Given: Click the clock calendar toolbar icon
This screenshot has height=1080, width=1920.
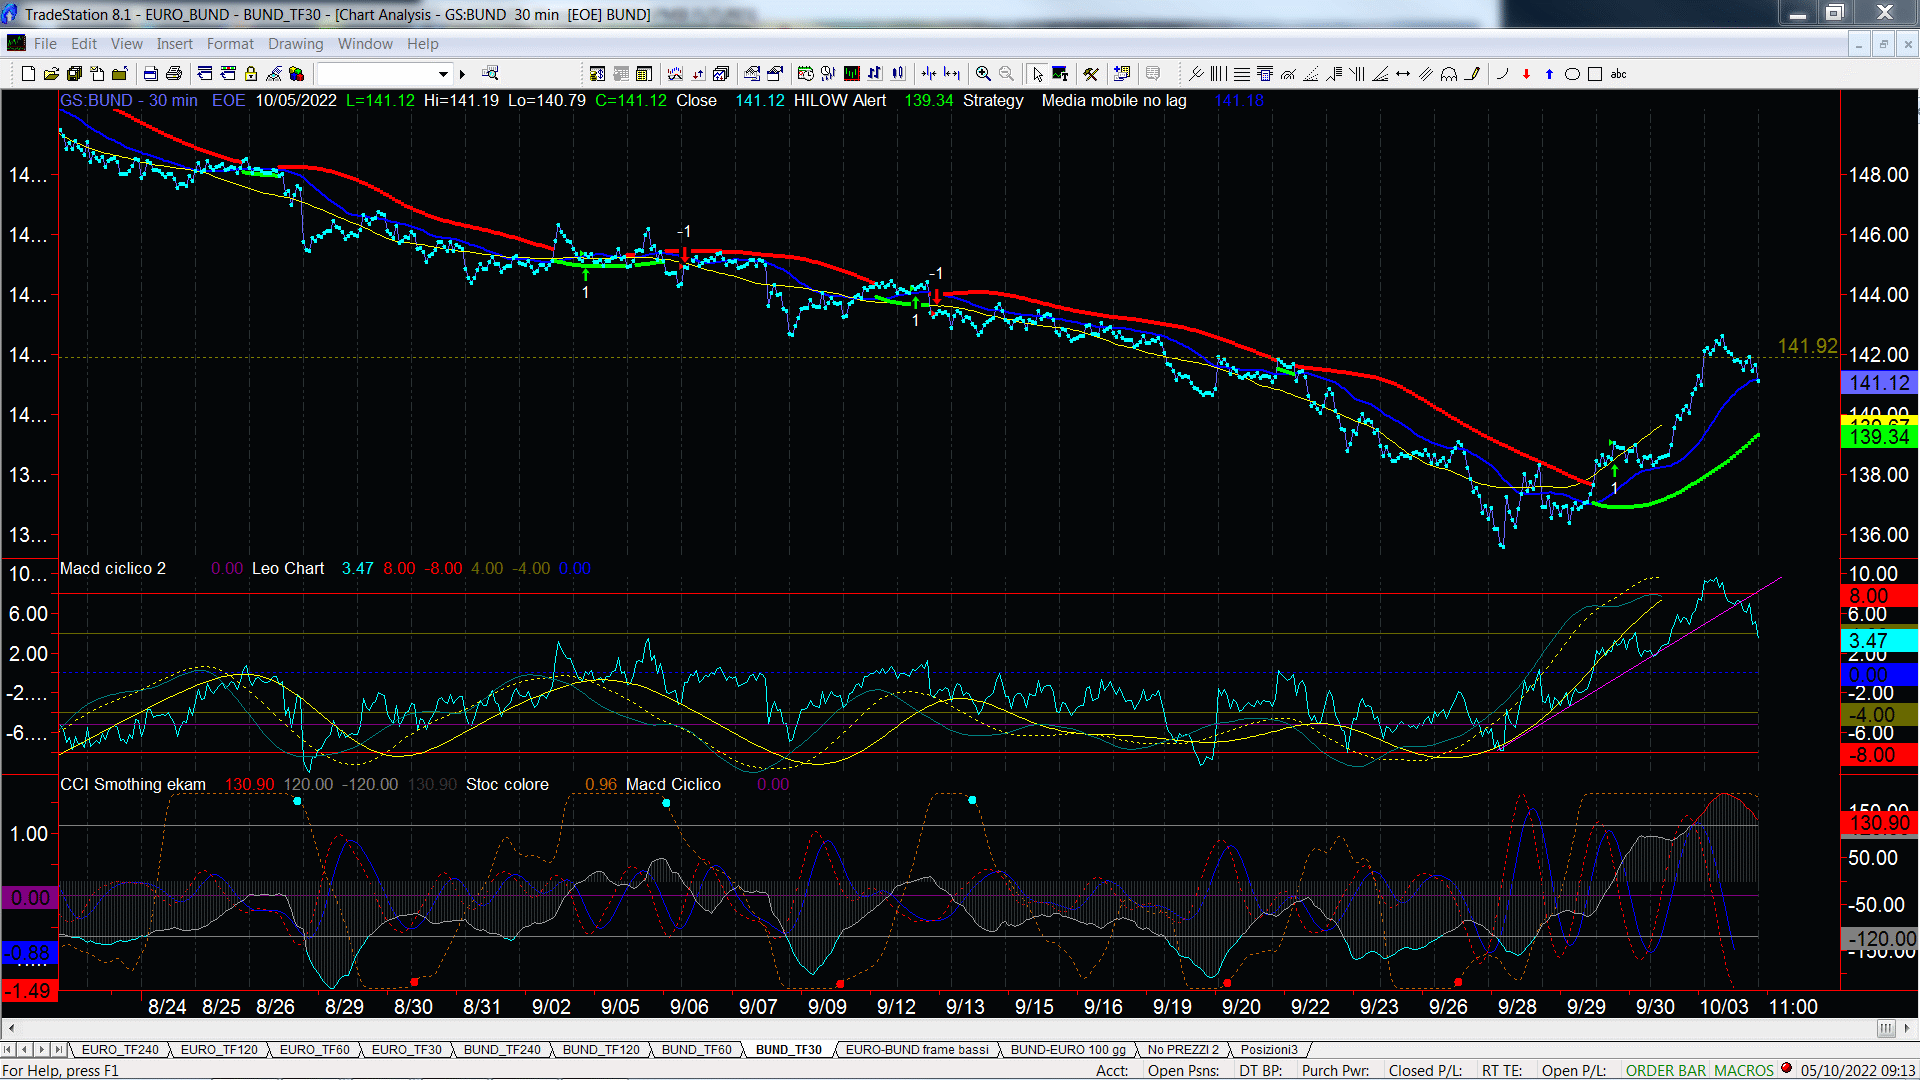Looking at the screenshot, I should (x=805, y=74).
